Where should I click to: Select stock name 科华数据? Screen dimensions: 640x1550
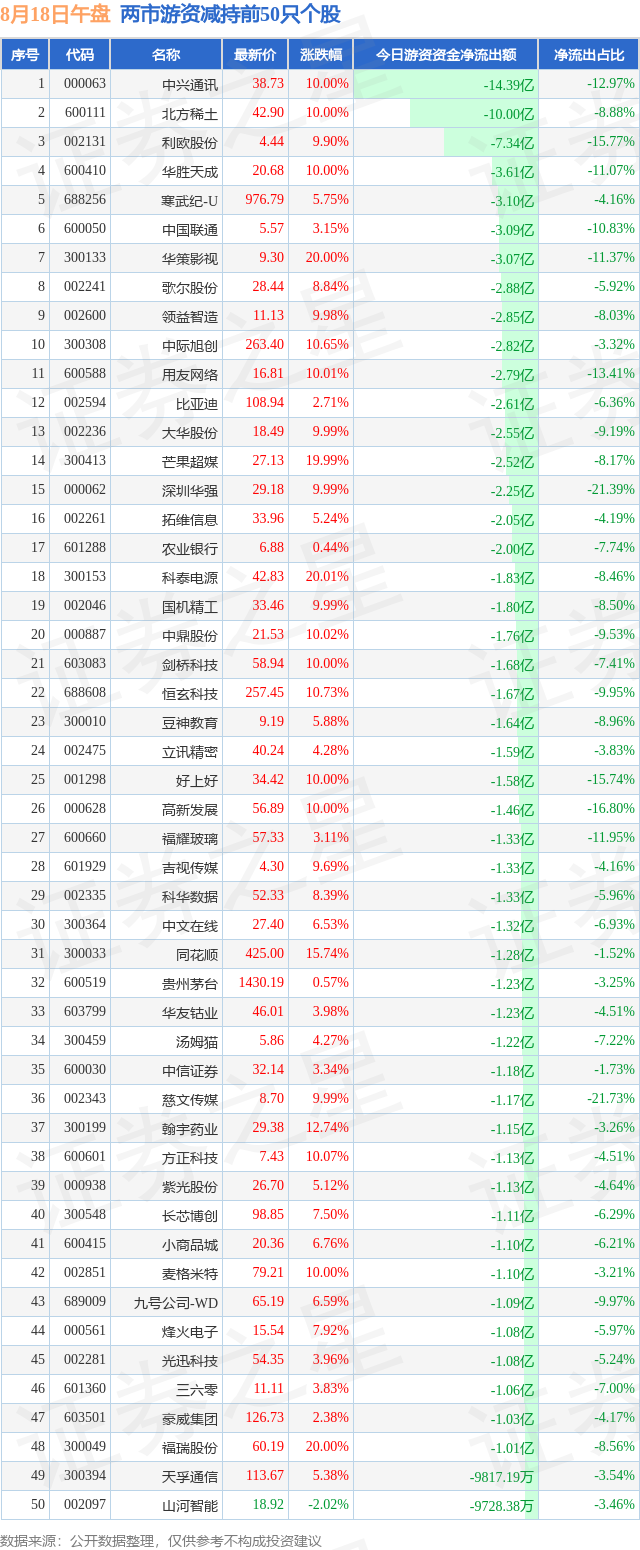(190, 896)
